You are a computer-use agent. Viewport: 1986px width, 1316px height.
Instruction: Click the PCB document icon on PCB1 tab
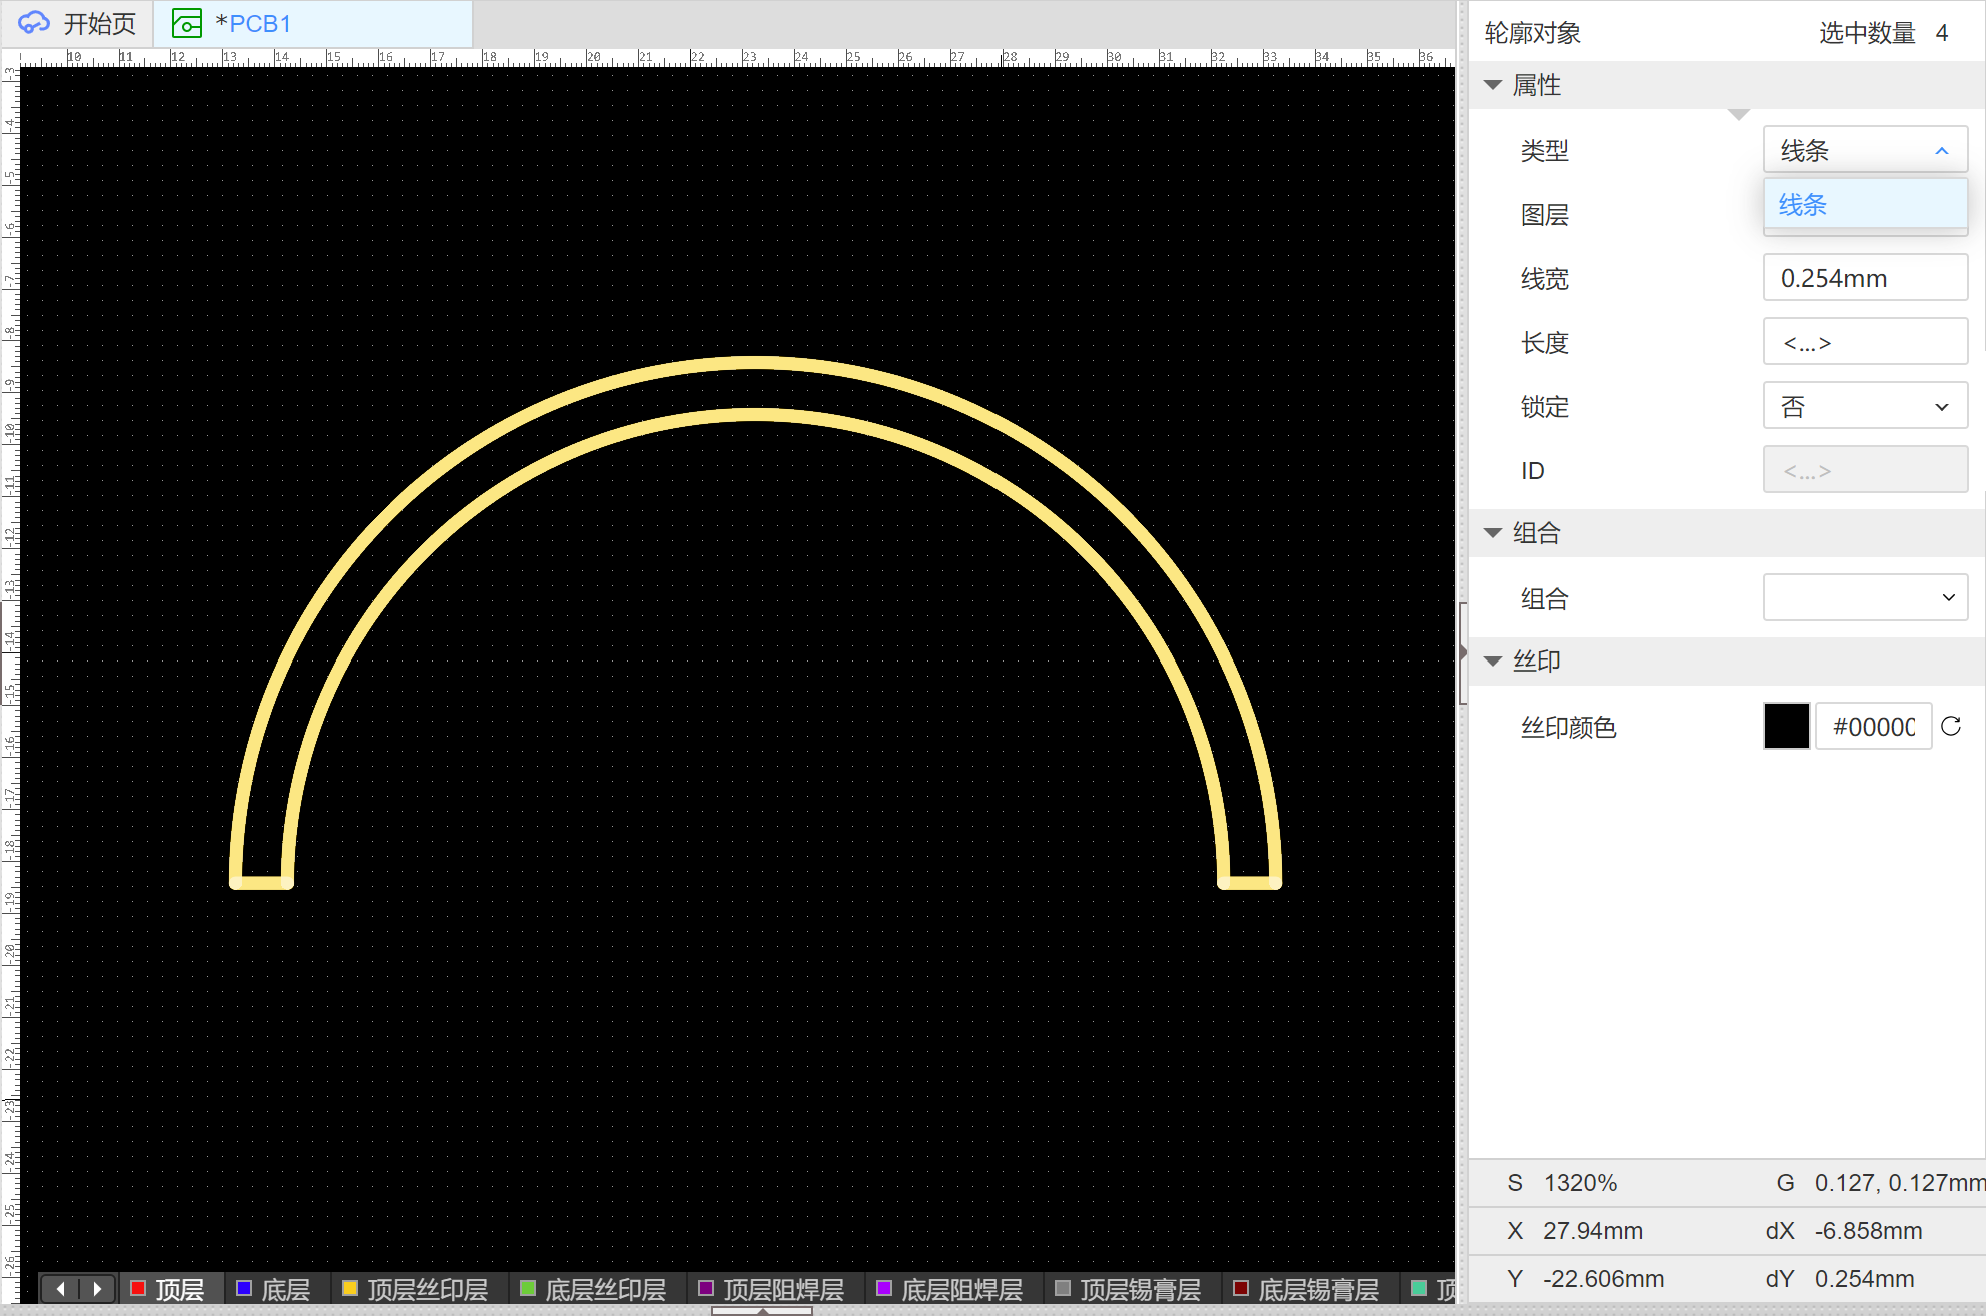pos(187,23)
